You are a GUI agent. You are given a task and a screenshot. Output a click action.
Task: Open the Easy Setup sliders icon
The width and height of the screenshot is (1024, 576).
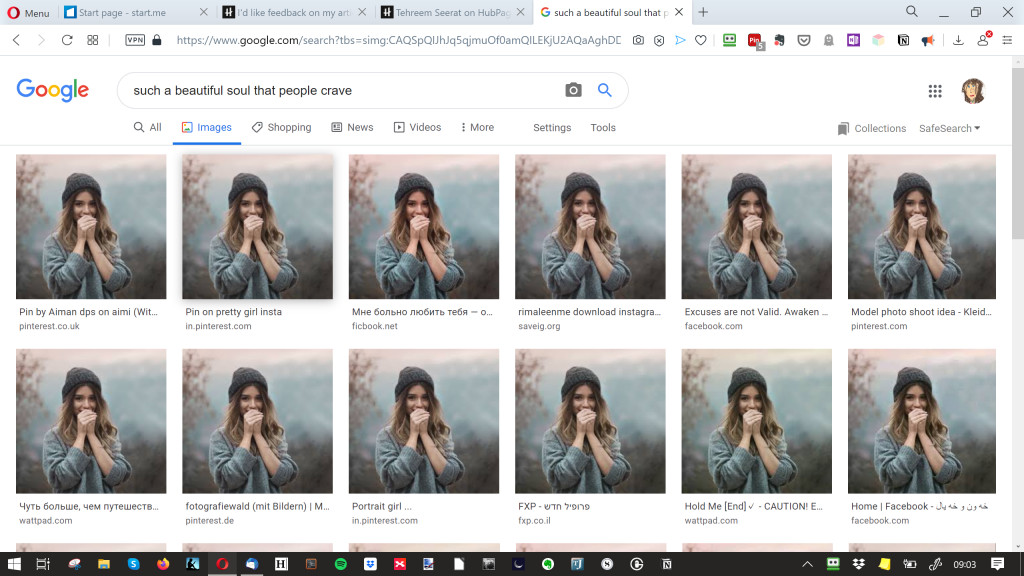(1008, 40)
